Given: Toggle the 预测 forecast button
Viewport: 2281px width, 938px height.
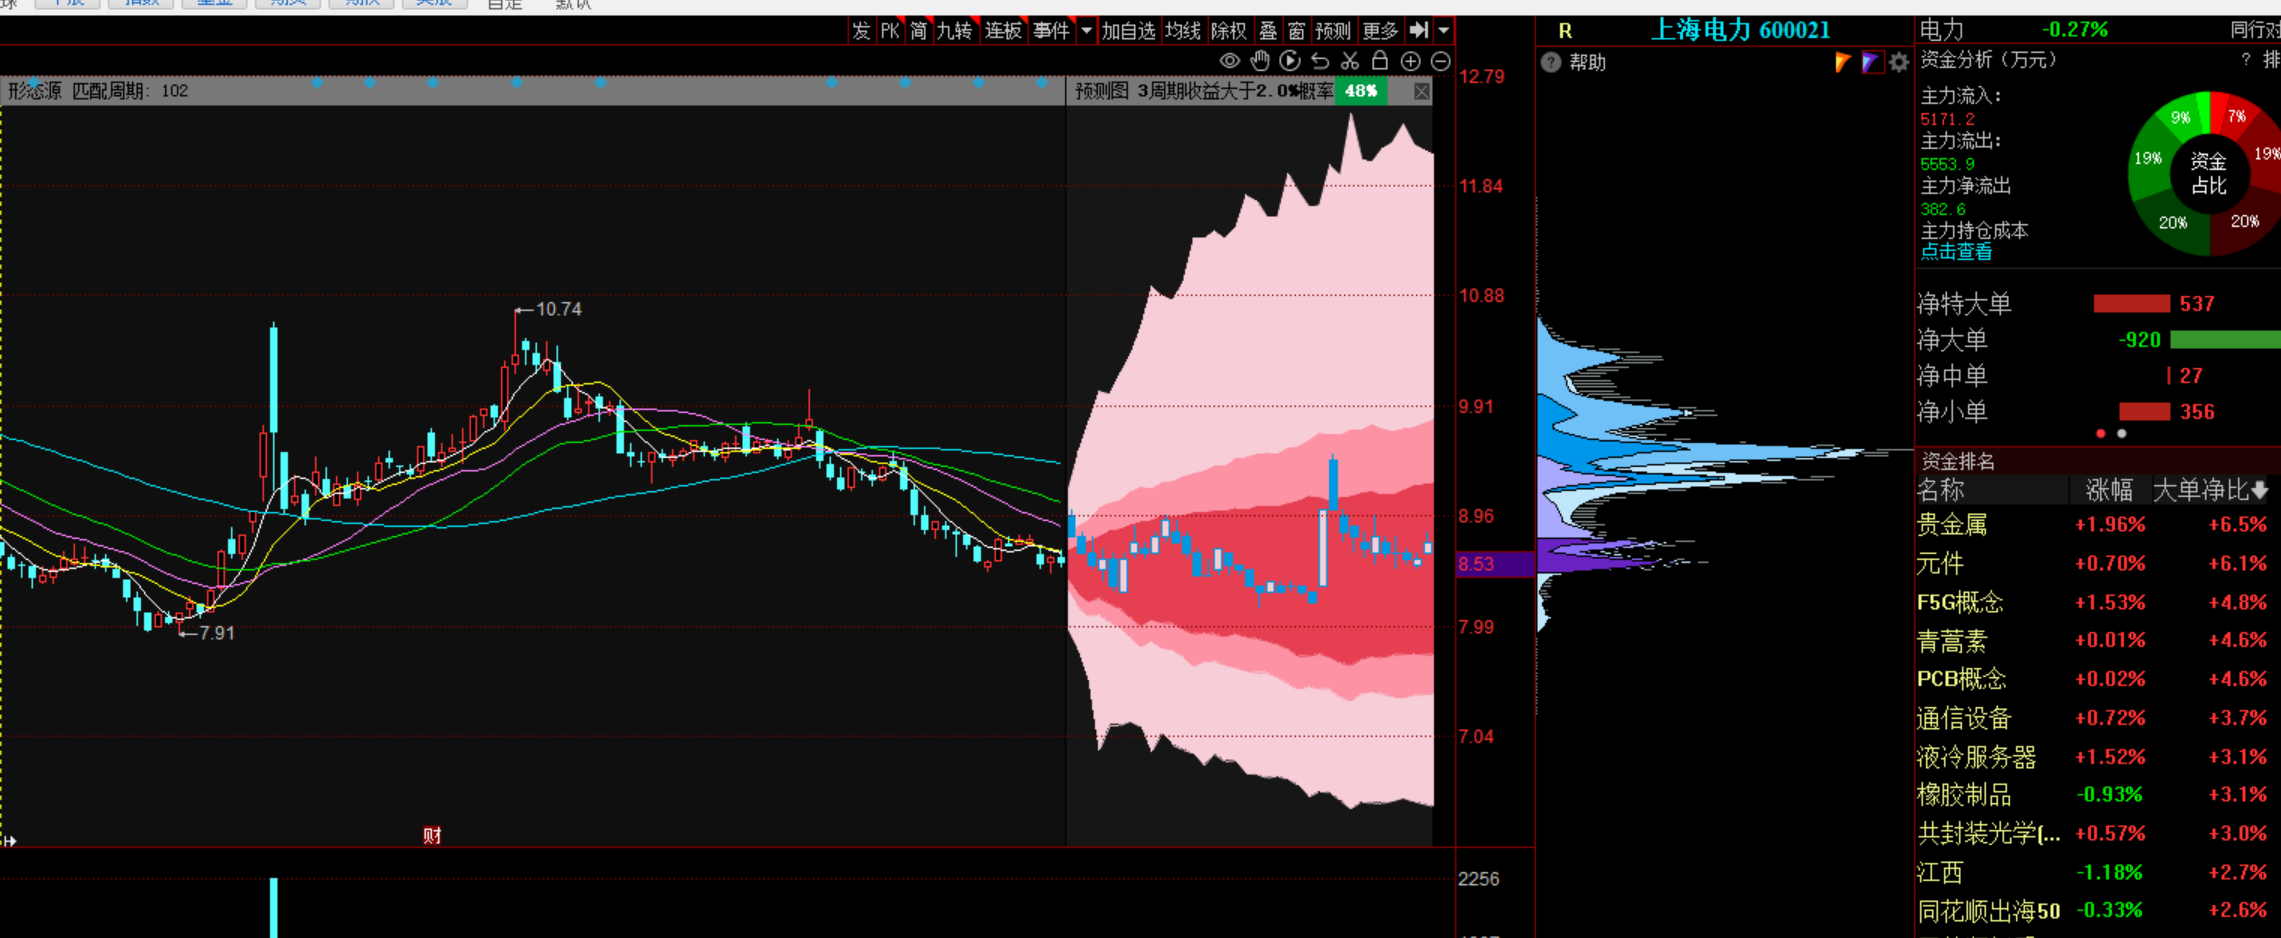Looking at the screenshot, I should [1333, 31].
